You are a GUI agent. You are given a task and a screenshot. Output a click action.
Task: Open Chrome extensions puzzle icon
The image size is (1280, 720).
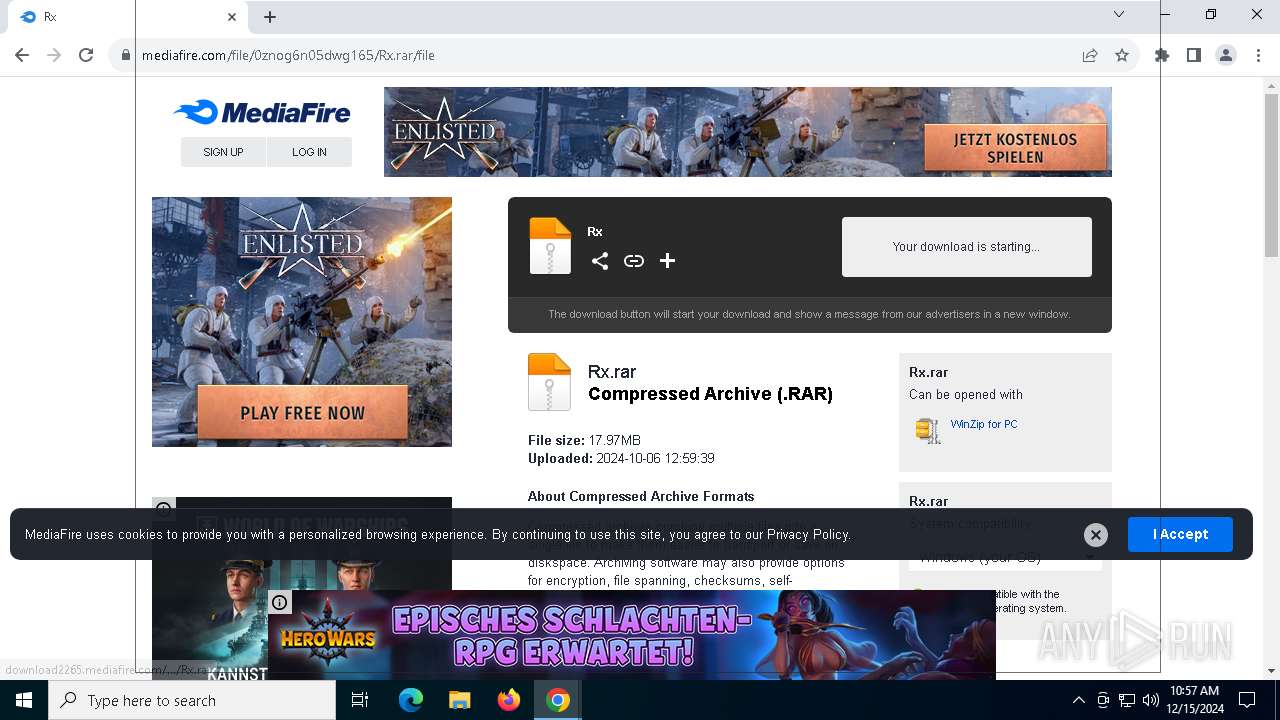(x=1162, y=55)
